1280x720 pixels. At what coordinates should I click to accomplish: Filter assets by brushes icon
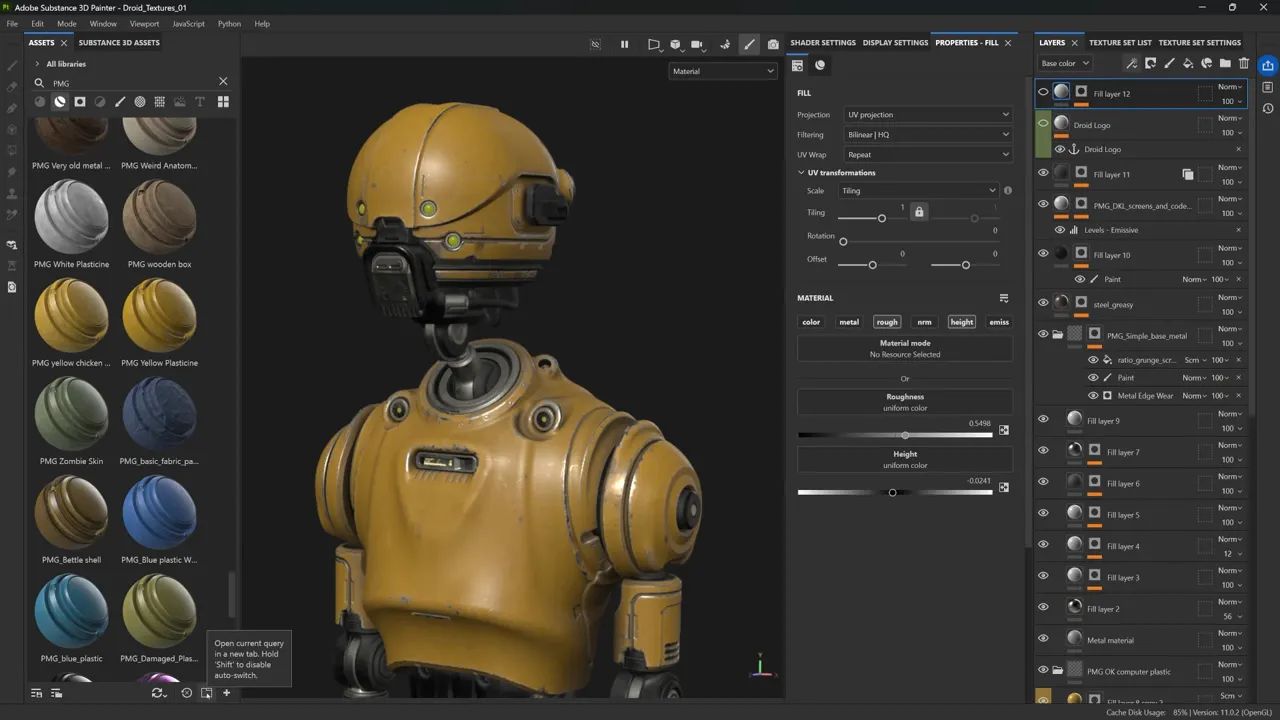[x=120, y=102]
